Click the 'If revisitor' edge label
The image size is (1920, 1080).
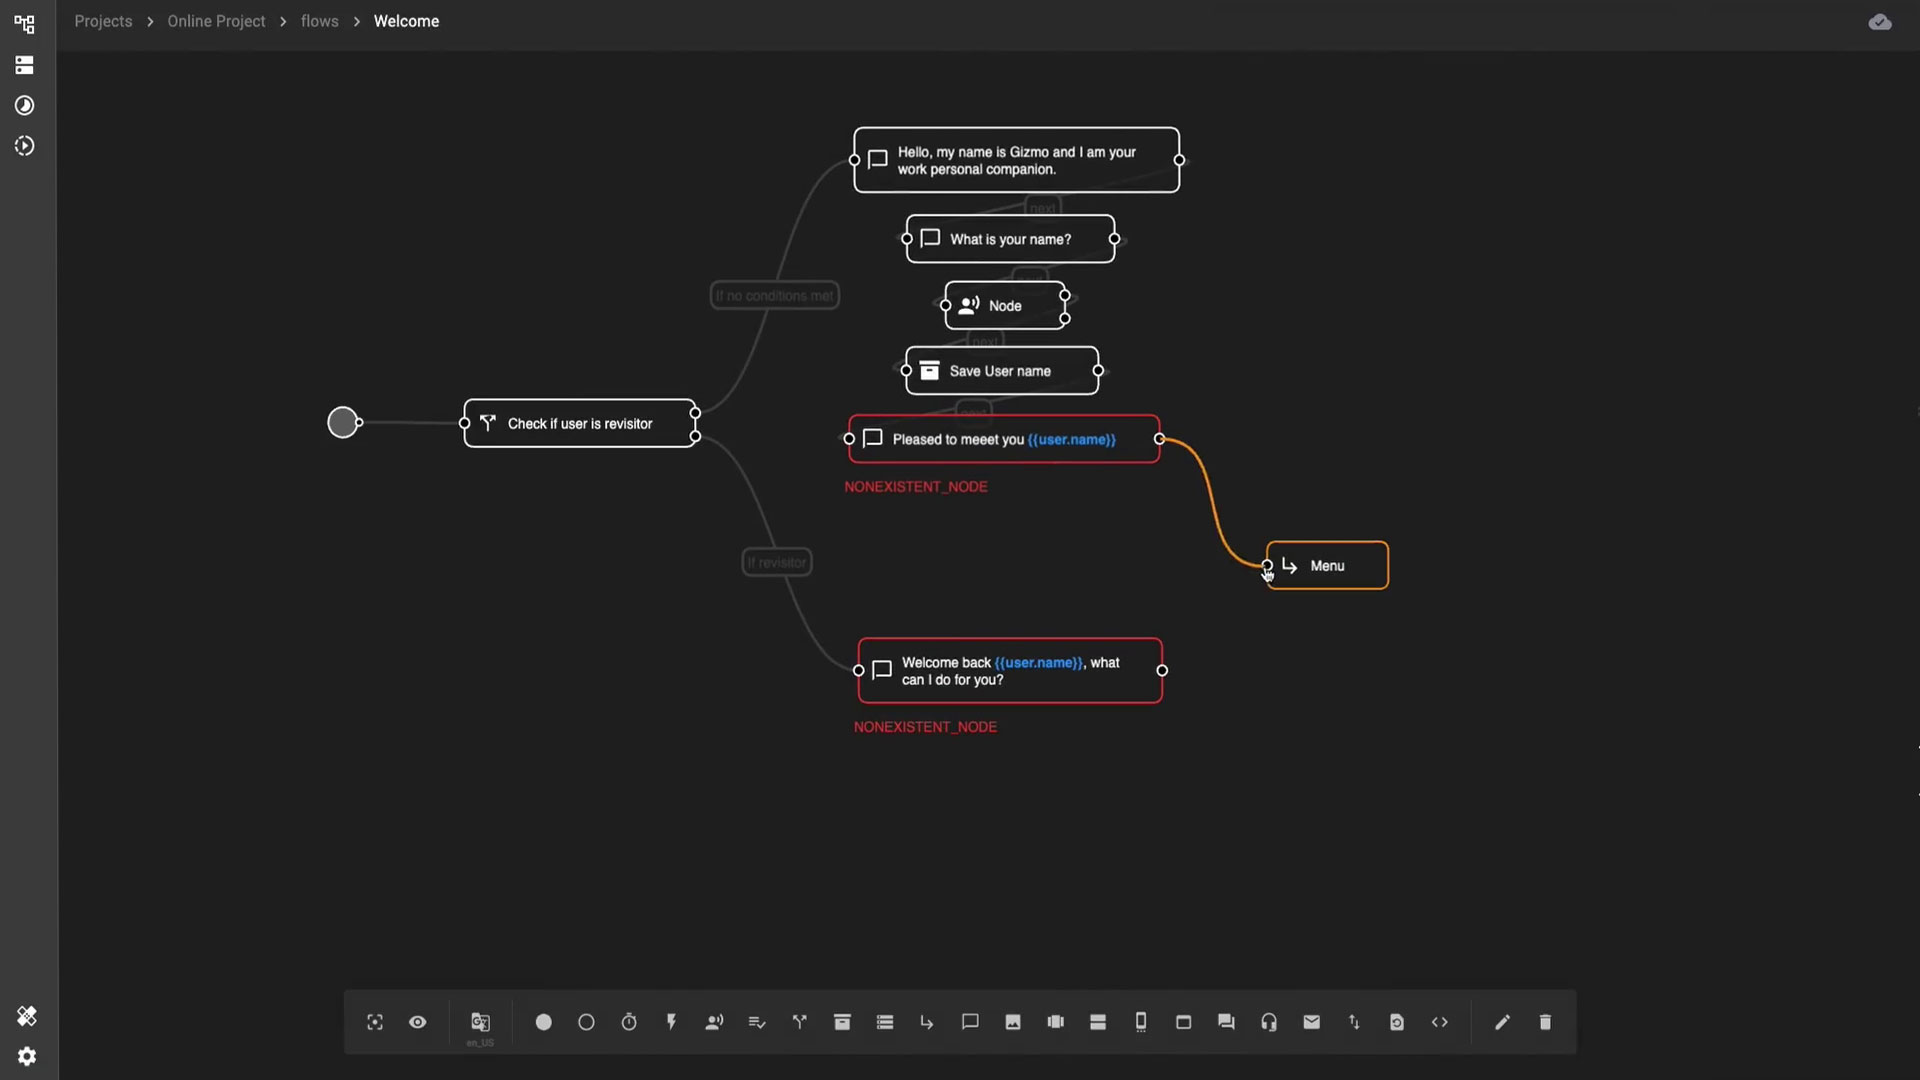pos(777,562)
